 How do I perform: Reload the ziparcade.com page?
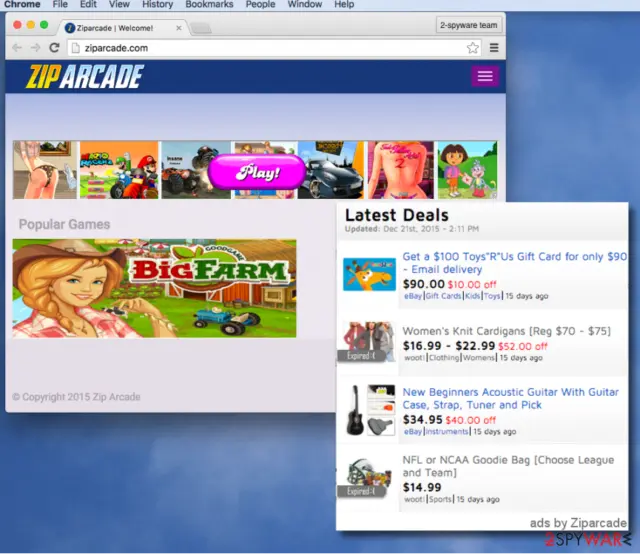click(x=54, y=48)
